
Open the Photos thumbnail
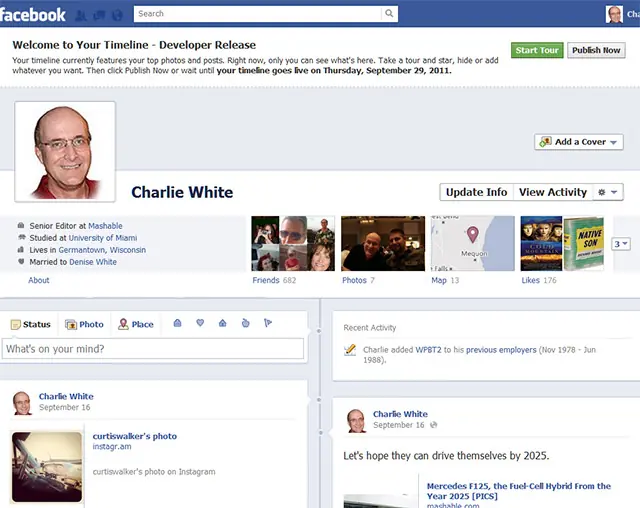383,244
